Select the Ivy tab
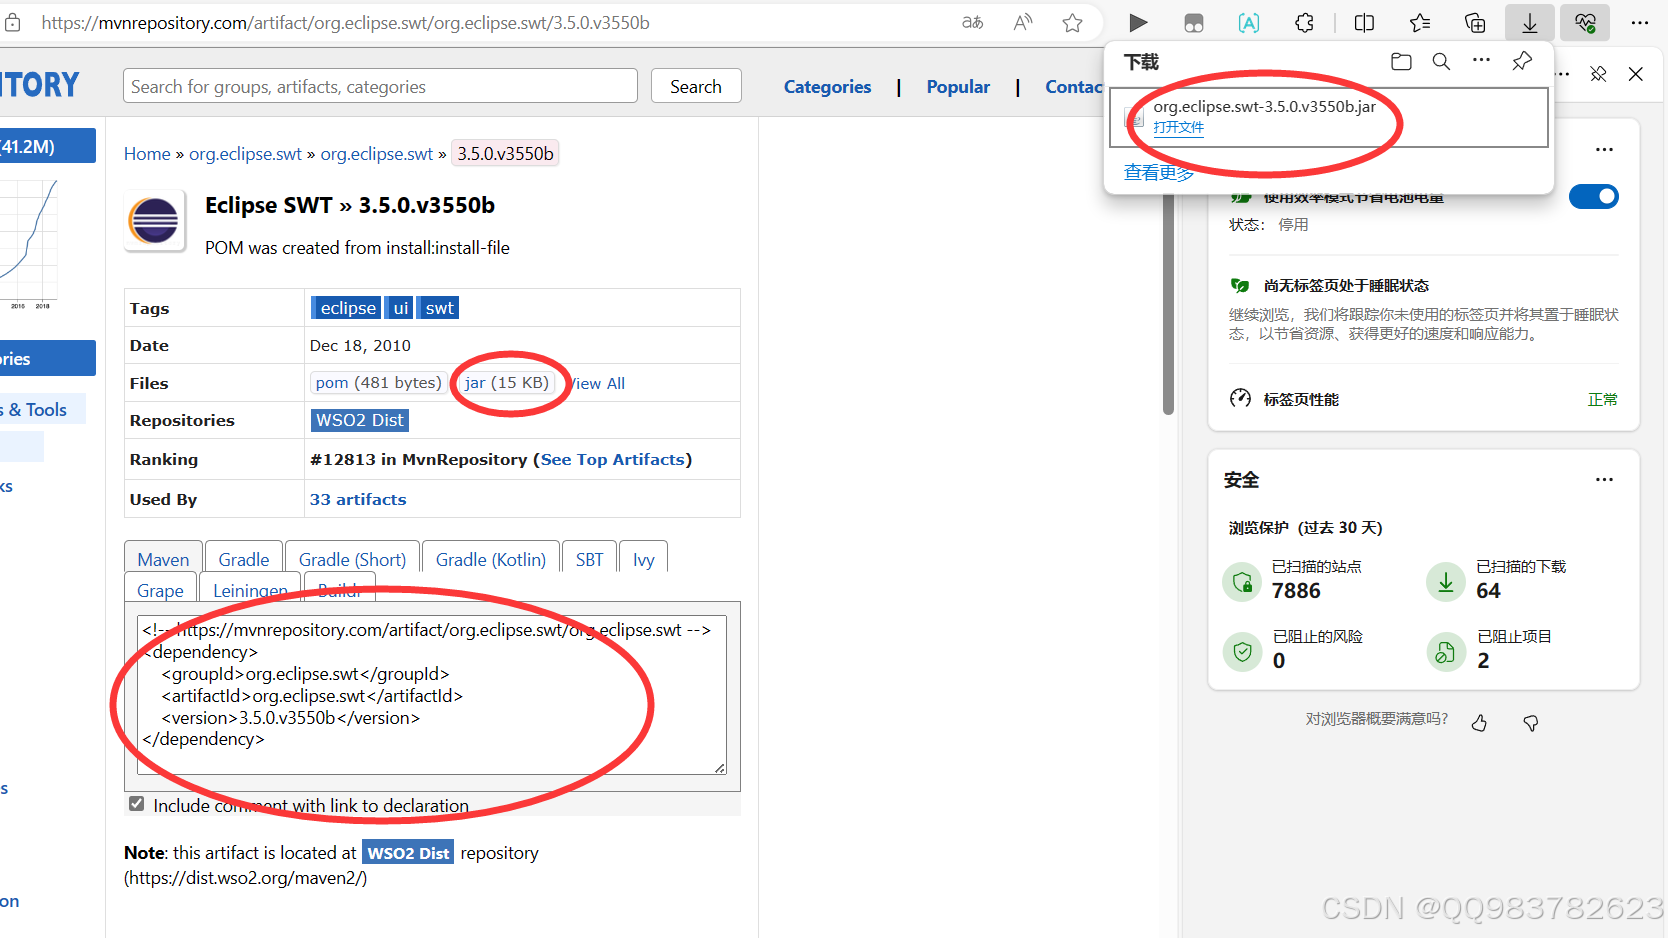Screen dimensions: 1668x938 click(x=643, y=559)
